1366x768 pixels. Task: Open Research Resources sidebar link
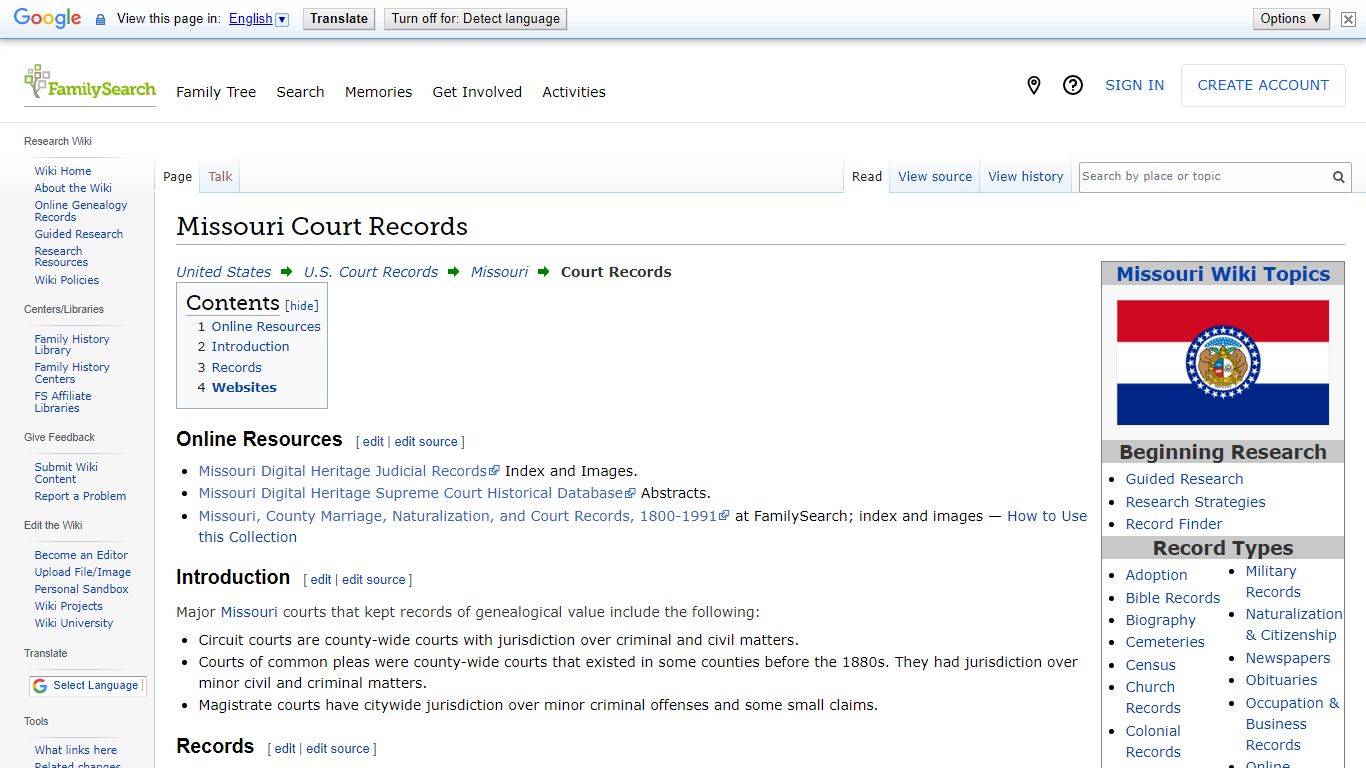[x=61, y=257]
